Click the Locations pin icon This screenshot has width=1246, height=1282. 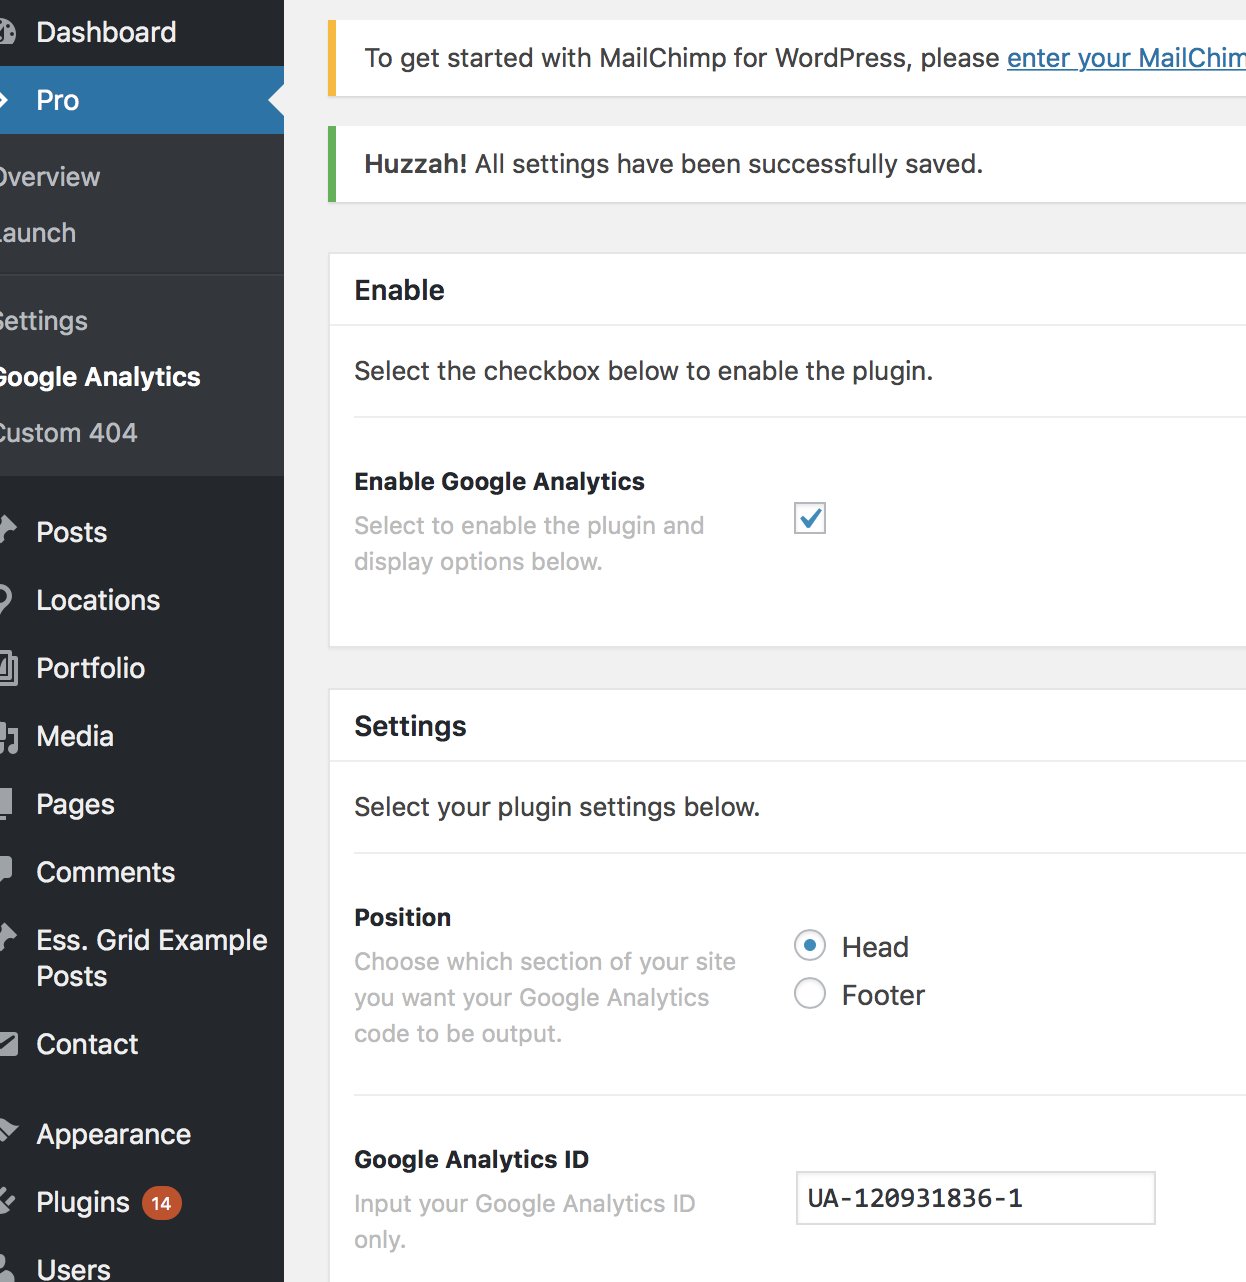pos(5,599)
